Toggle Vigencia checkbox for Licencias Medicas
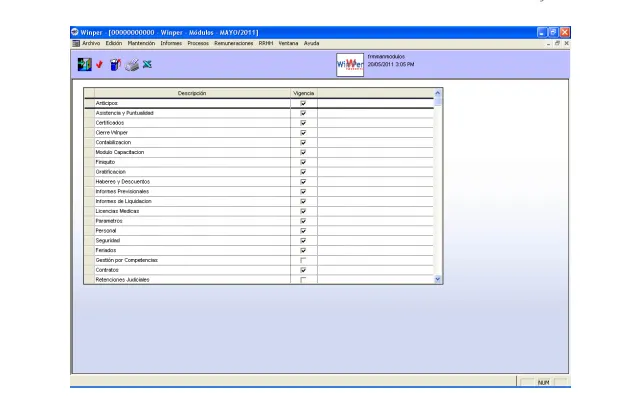This screenshot has width=637, height=401. tap(303, 211)
